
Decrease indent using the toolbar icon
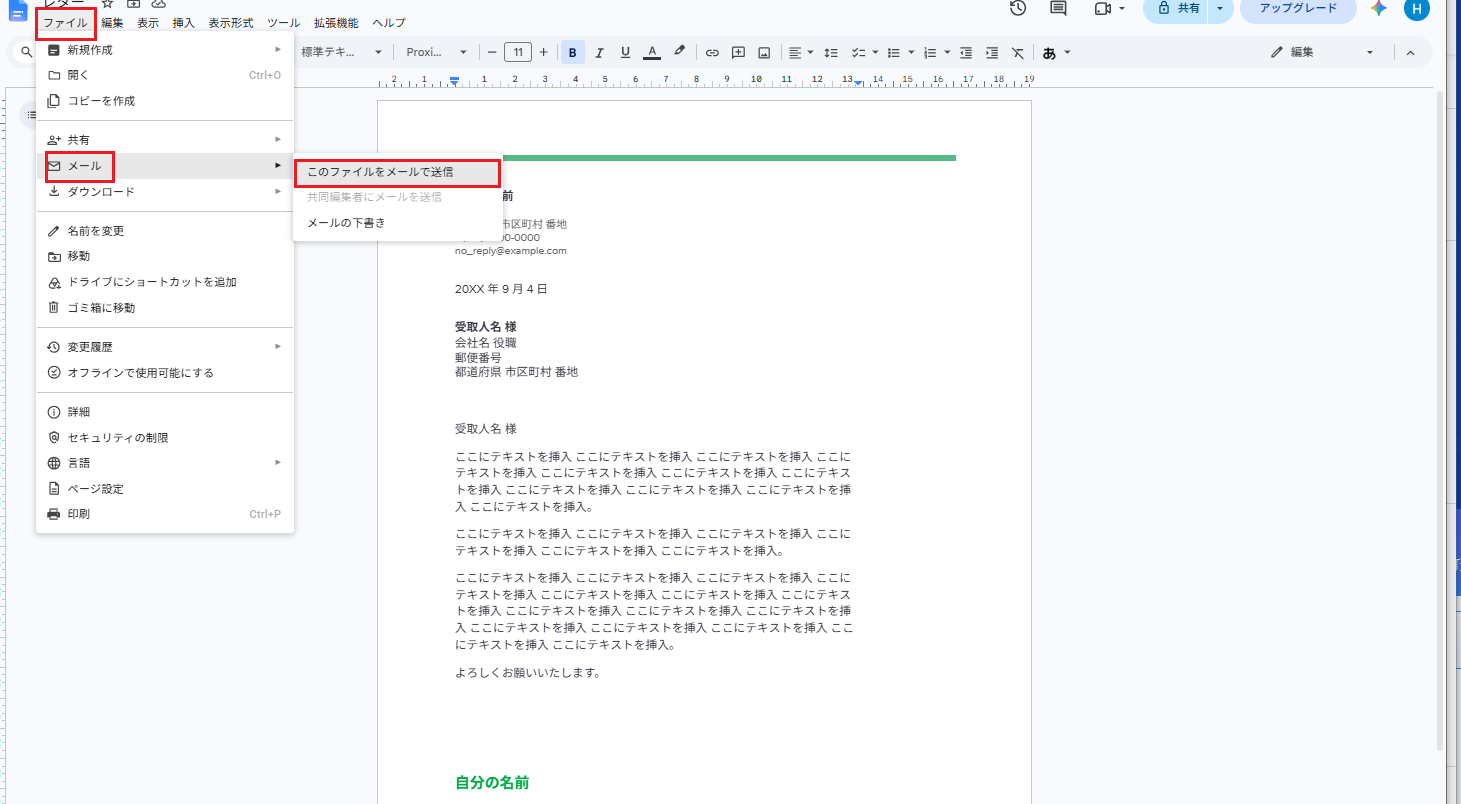[x=965, y=52]
